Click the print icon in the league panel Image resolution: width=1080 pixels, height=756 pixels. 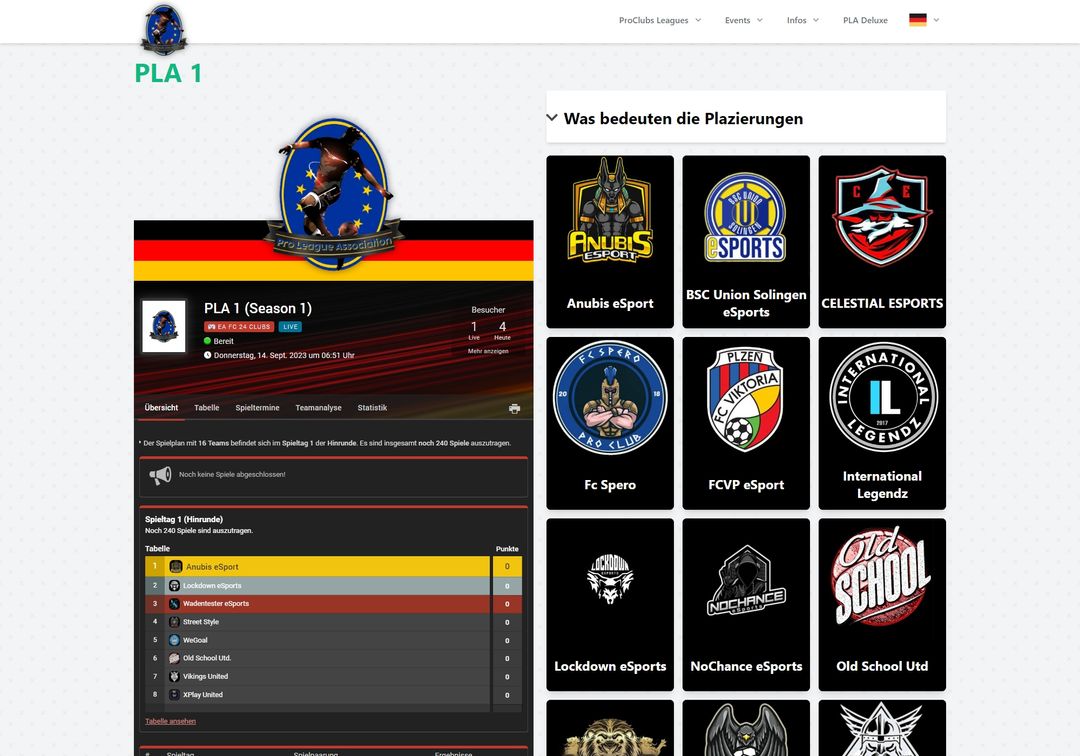coord(514,408)
